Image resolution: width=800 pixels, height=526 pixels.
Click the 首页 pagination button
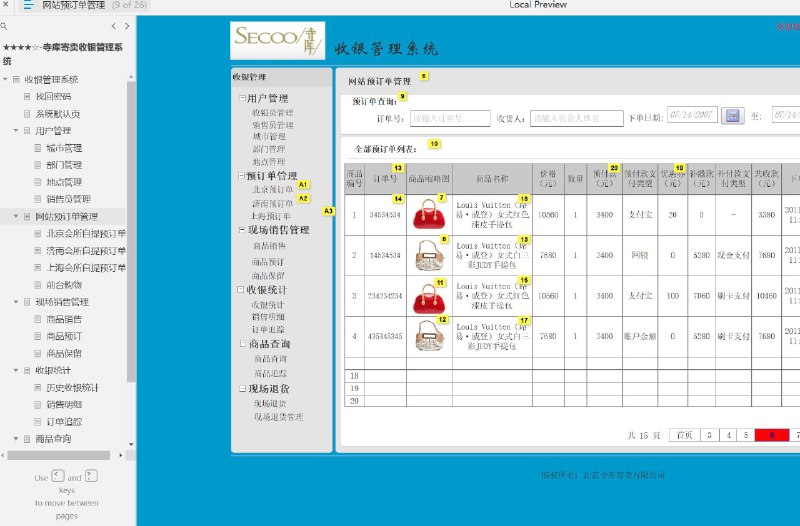(x=684, y=435)
